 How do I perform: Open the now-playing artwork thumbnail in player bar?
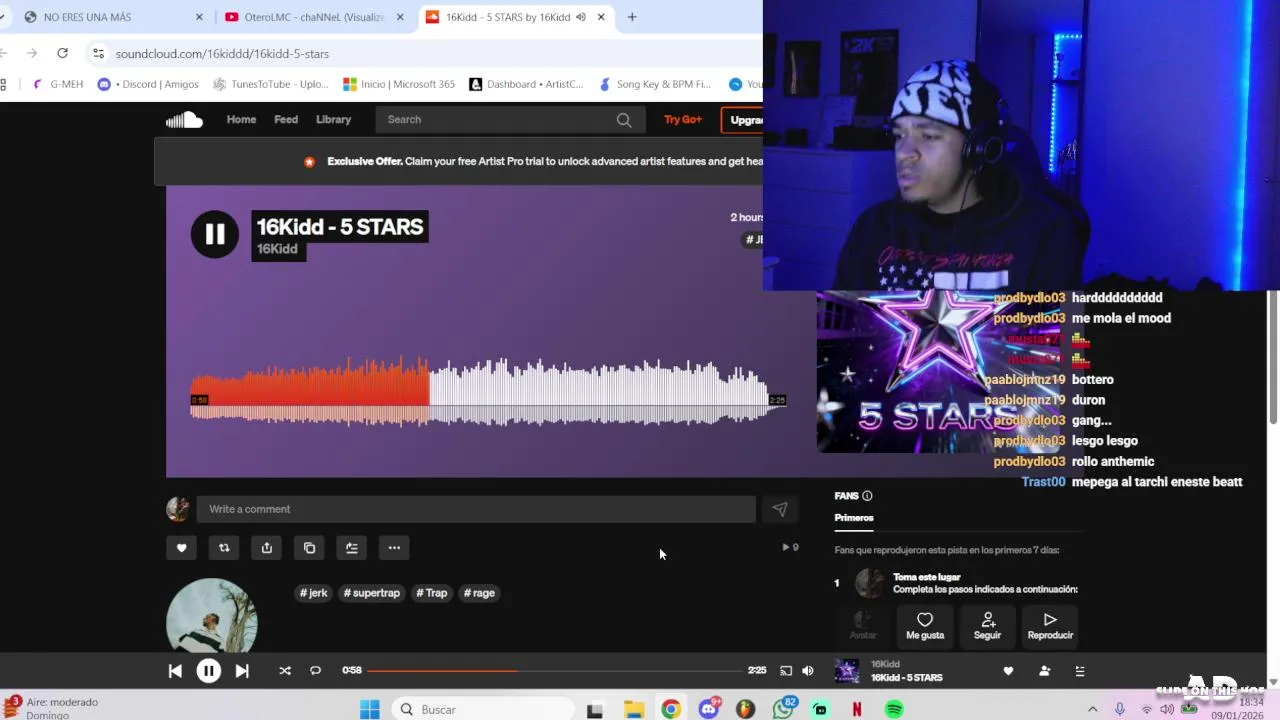847,671
